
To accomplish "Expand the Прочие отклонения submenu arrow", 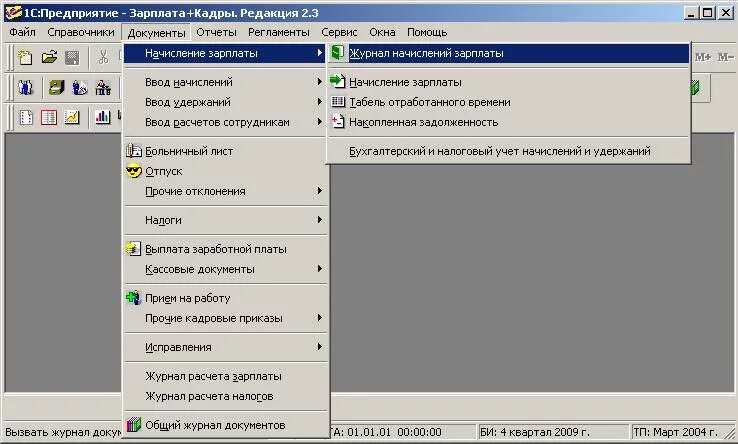I will 320,191.
